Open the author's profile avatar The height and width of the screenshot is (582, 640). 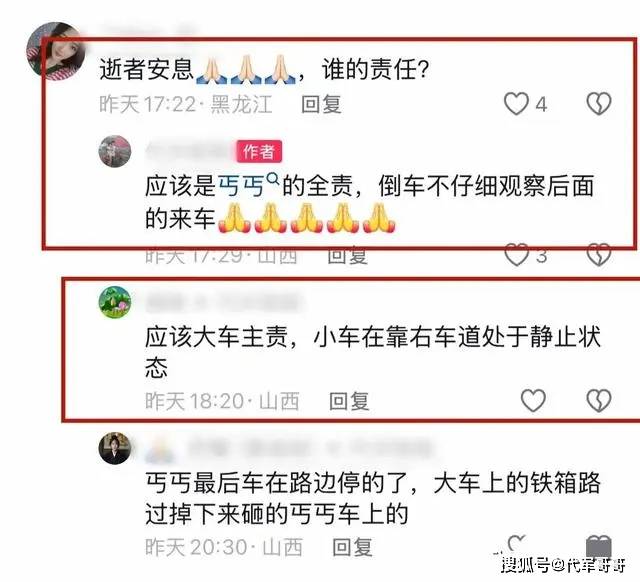[115, 151]
